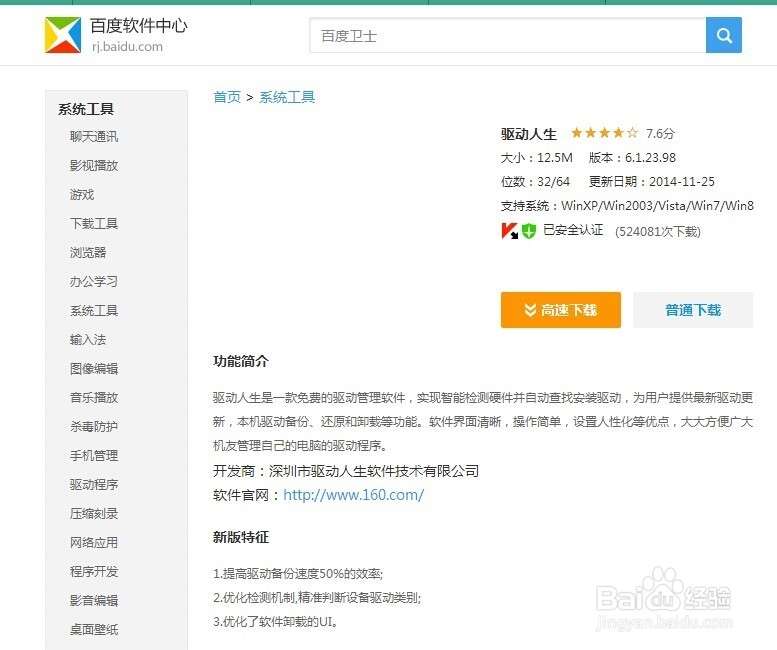Click the (524081次下载) count
777x650 pixels.
(x=658, y=231)
